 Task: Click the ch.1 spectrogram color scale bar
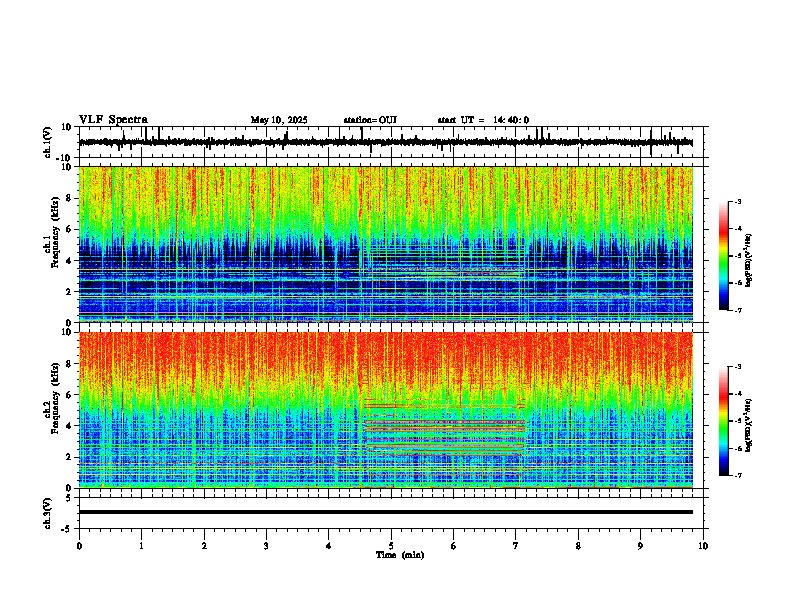pos(723,256)
